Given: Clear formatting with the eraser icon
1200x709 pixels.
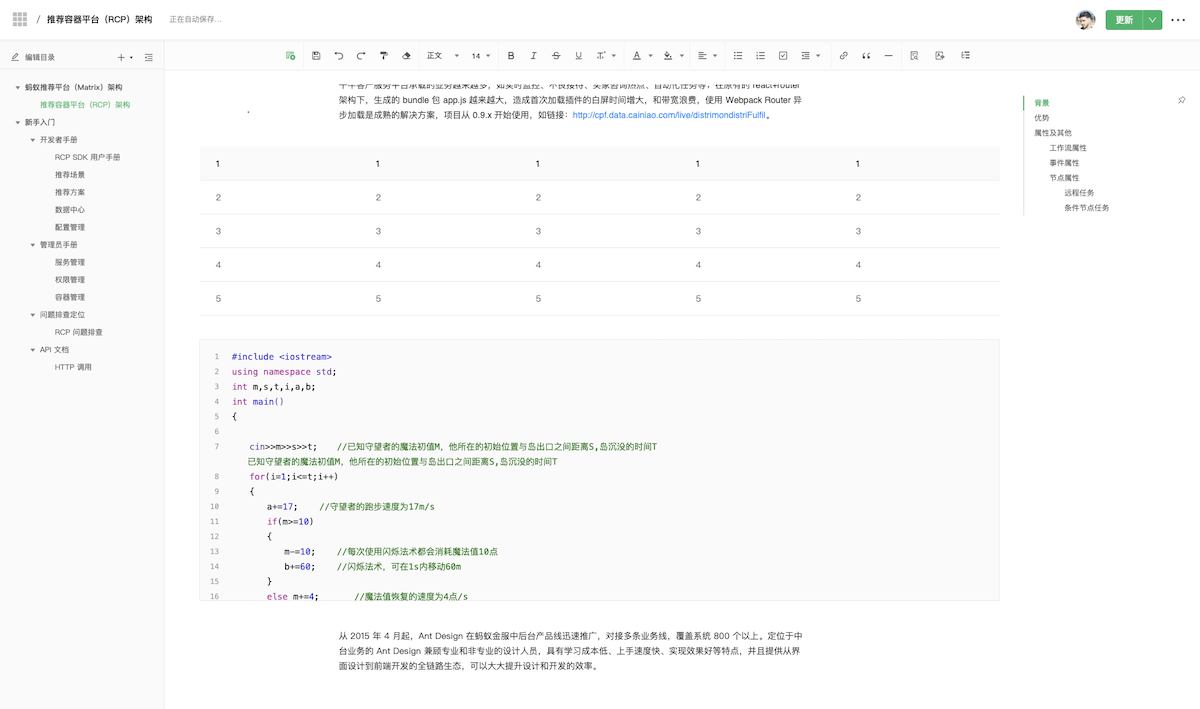Looking at the screenshot, I should [406, 56].
